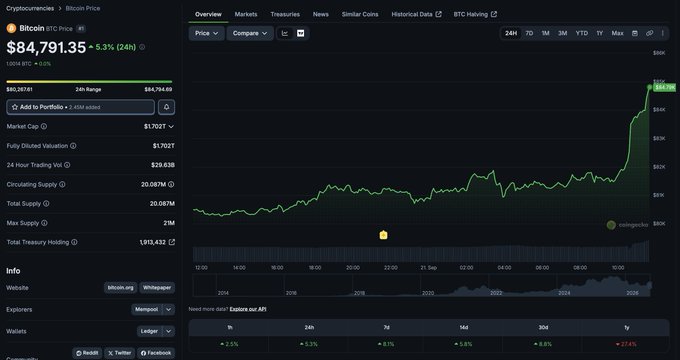Click the $84.79K current price label on chart
Viewport: 680px width, 360px height.
click(x=664, y=88)
